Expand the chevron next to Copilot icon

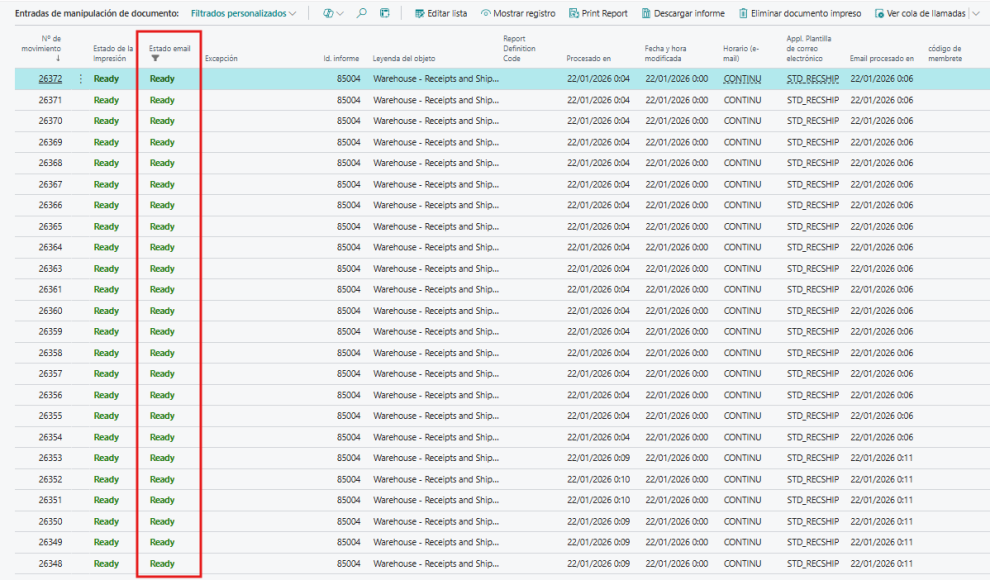[341, 13]
